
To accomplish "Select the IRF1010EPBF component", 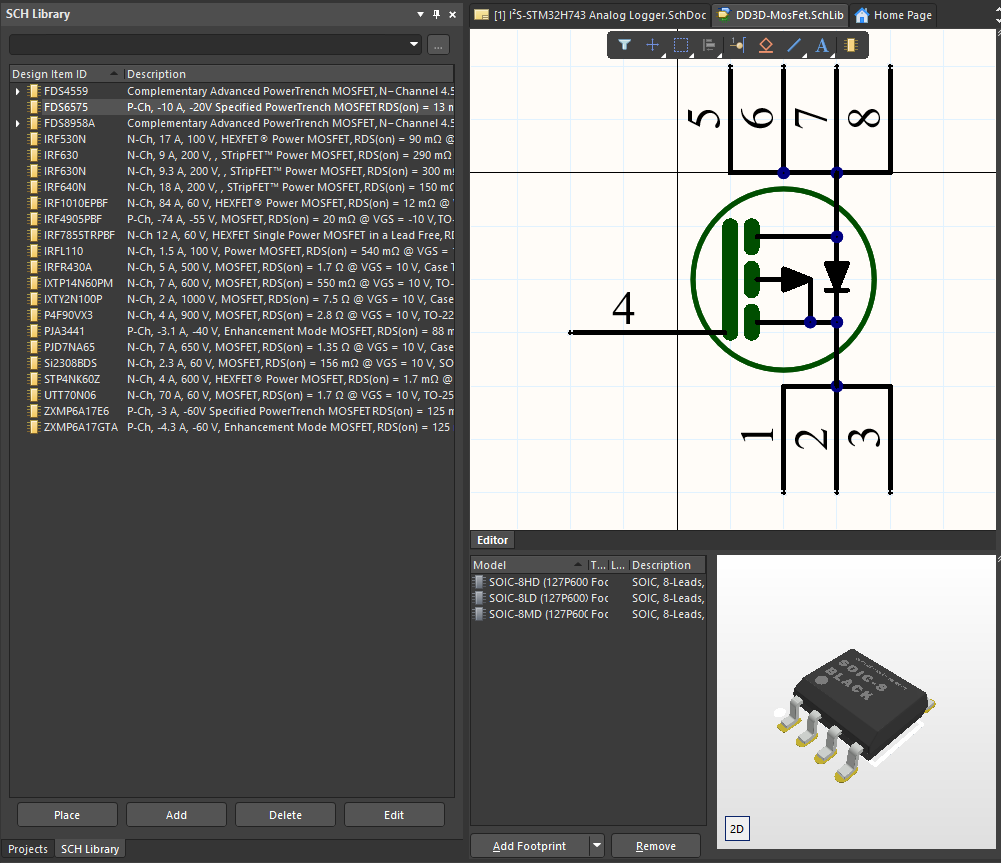I will coord(232,203).
